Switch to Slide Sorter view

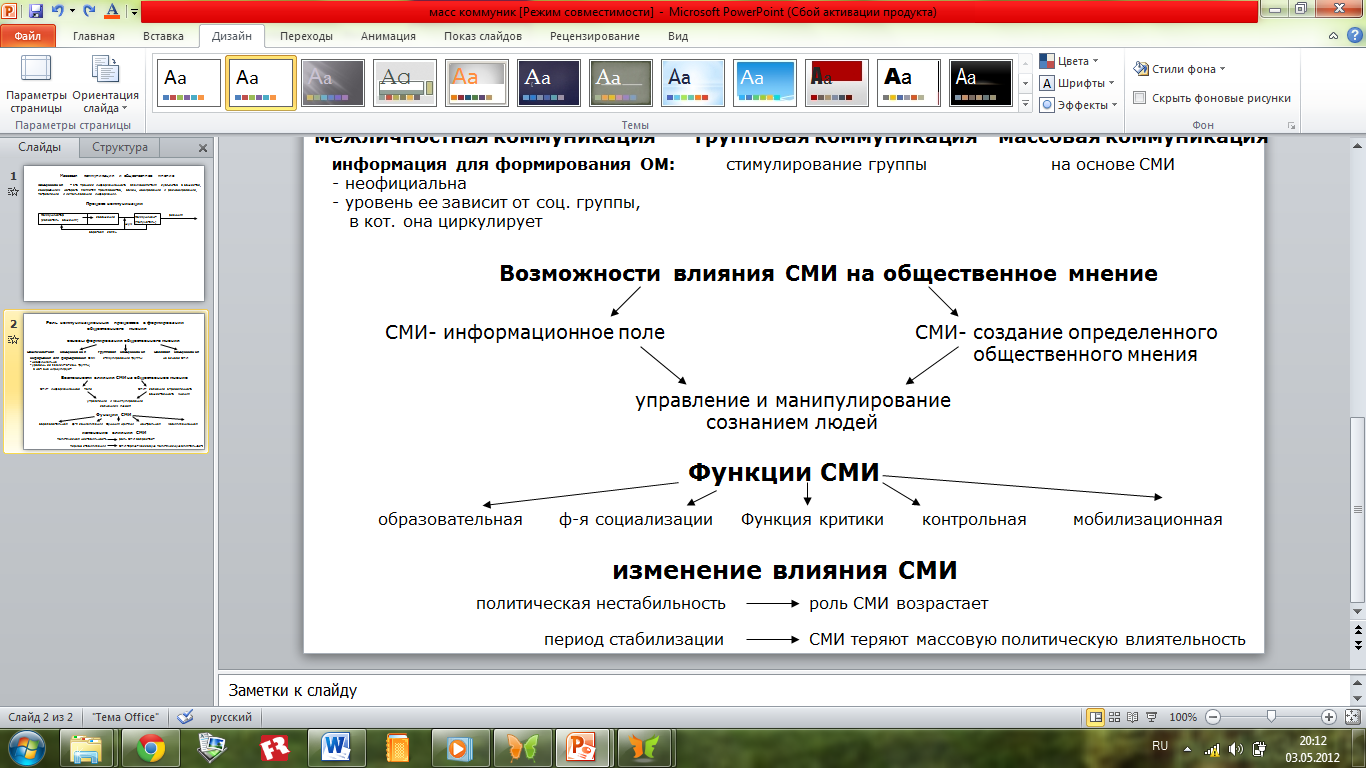tap(1113, 717)
